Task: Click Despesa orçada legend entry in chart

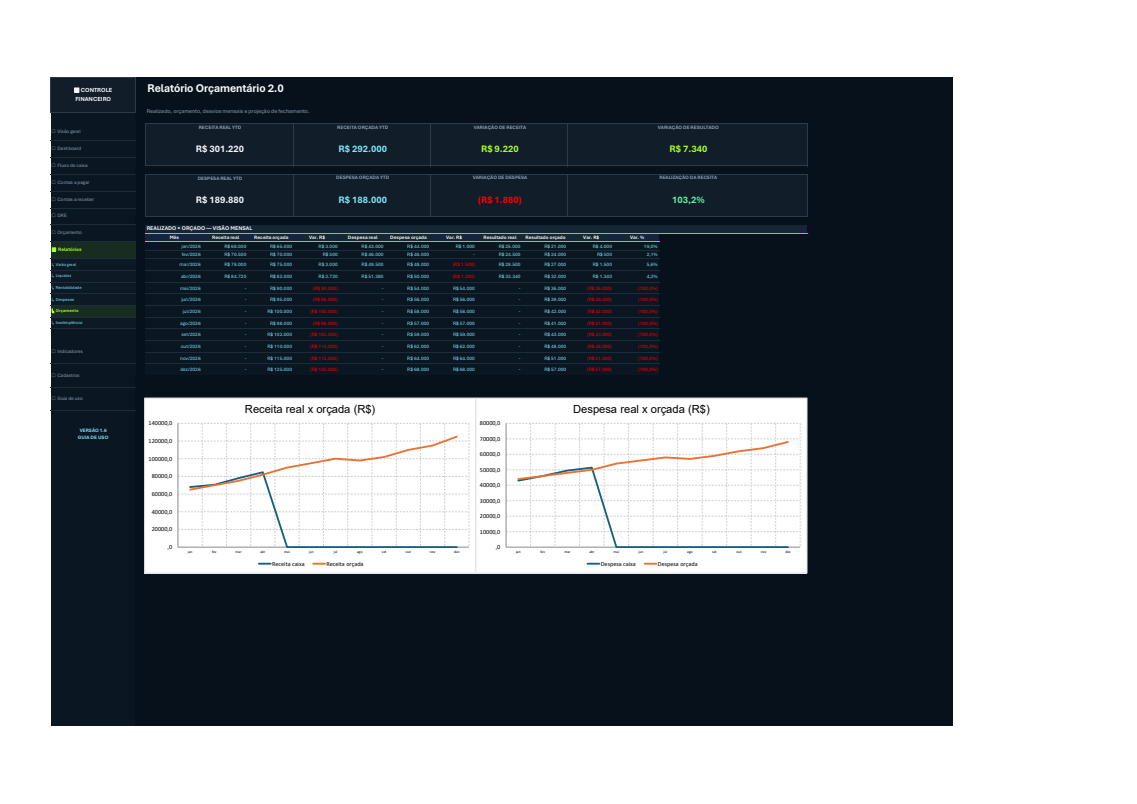Action: pos(671,564)
